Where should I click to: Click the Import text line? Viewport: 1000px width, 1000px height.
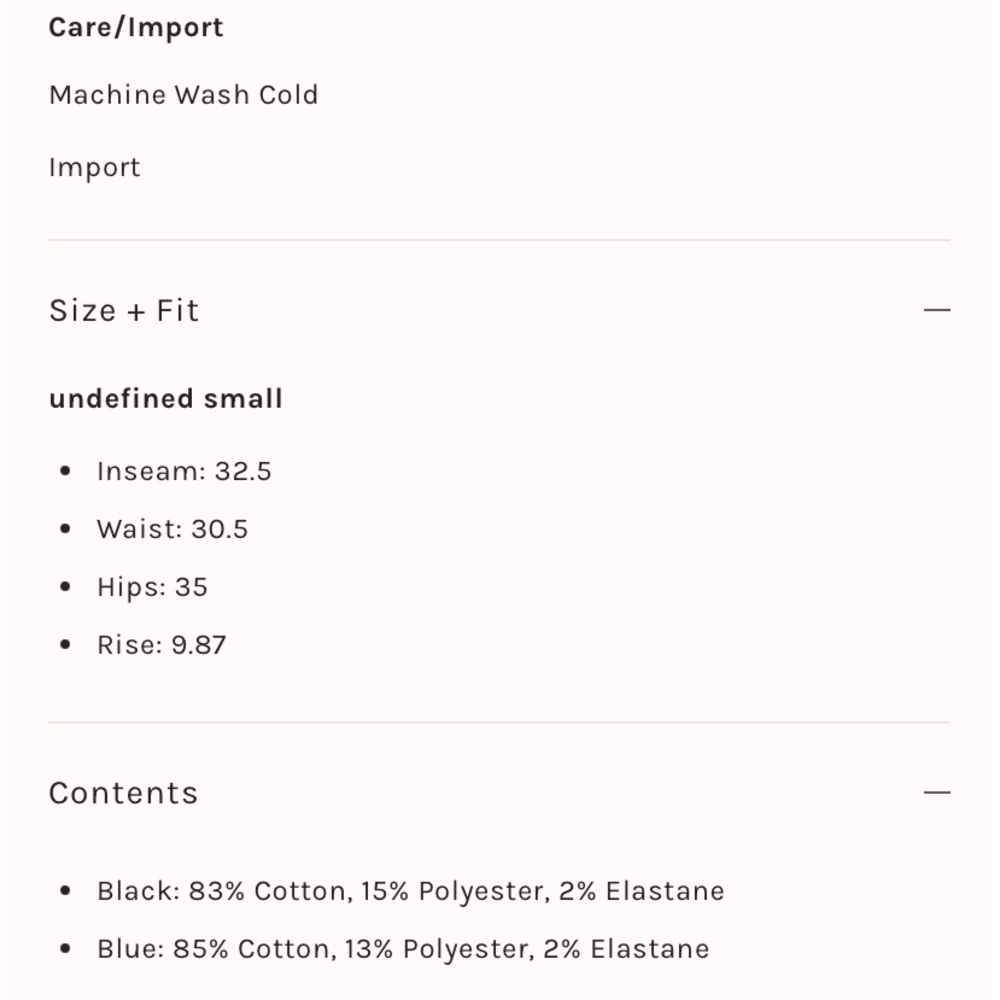[x=94, y=168]
